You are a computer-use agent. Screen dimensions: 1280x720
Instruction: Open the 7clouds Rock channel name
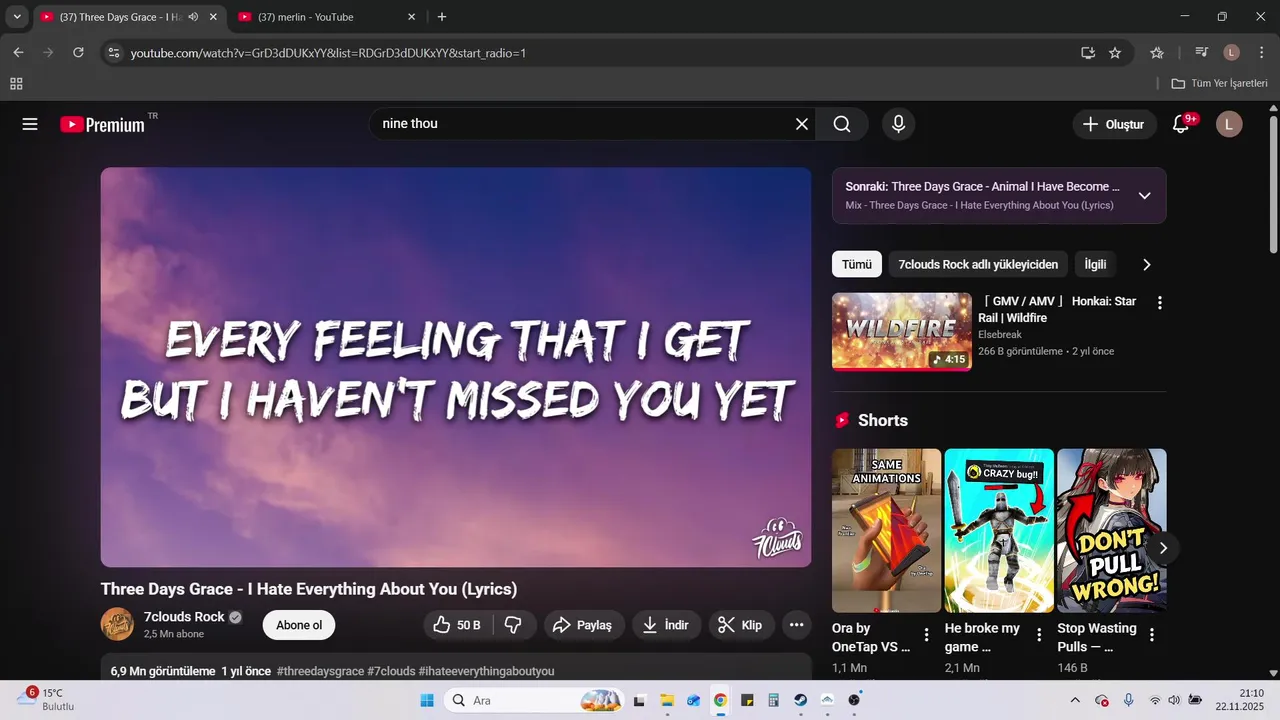point(184,617)
